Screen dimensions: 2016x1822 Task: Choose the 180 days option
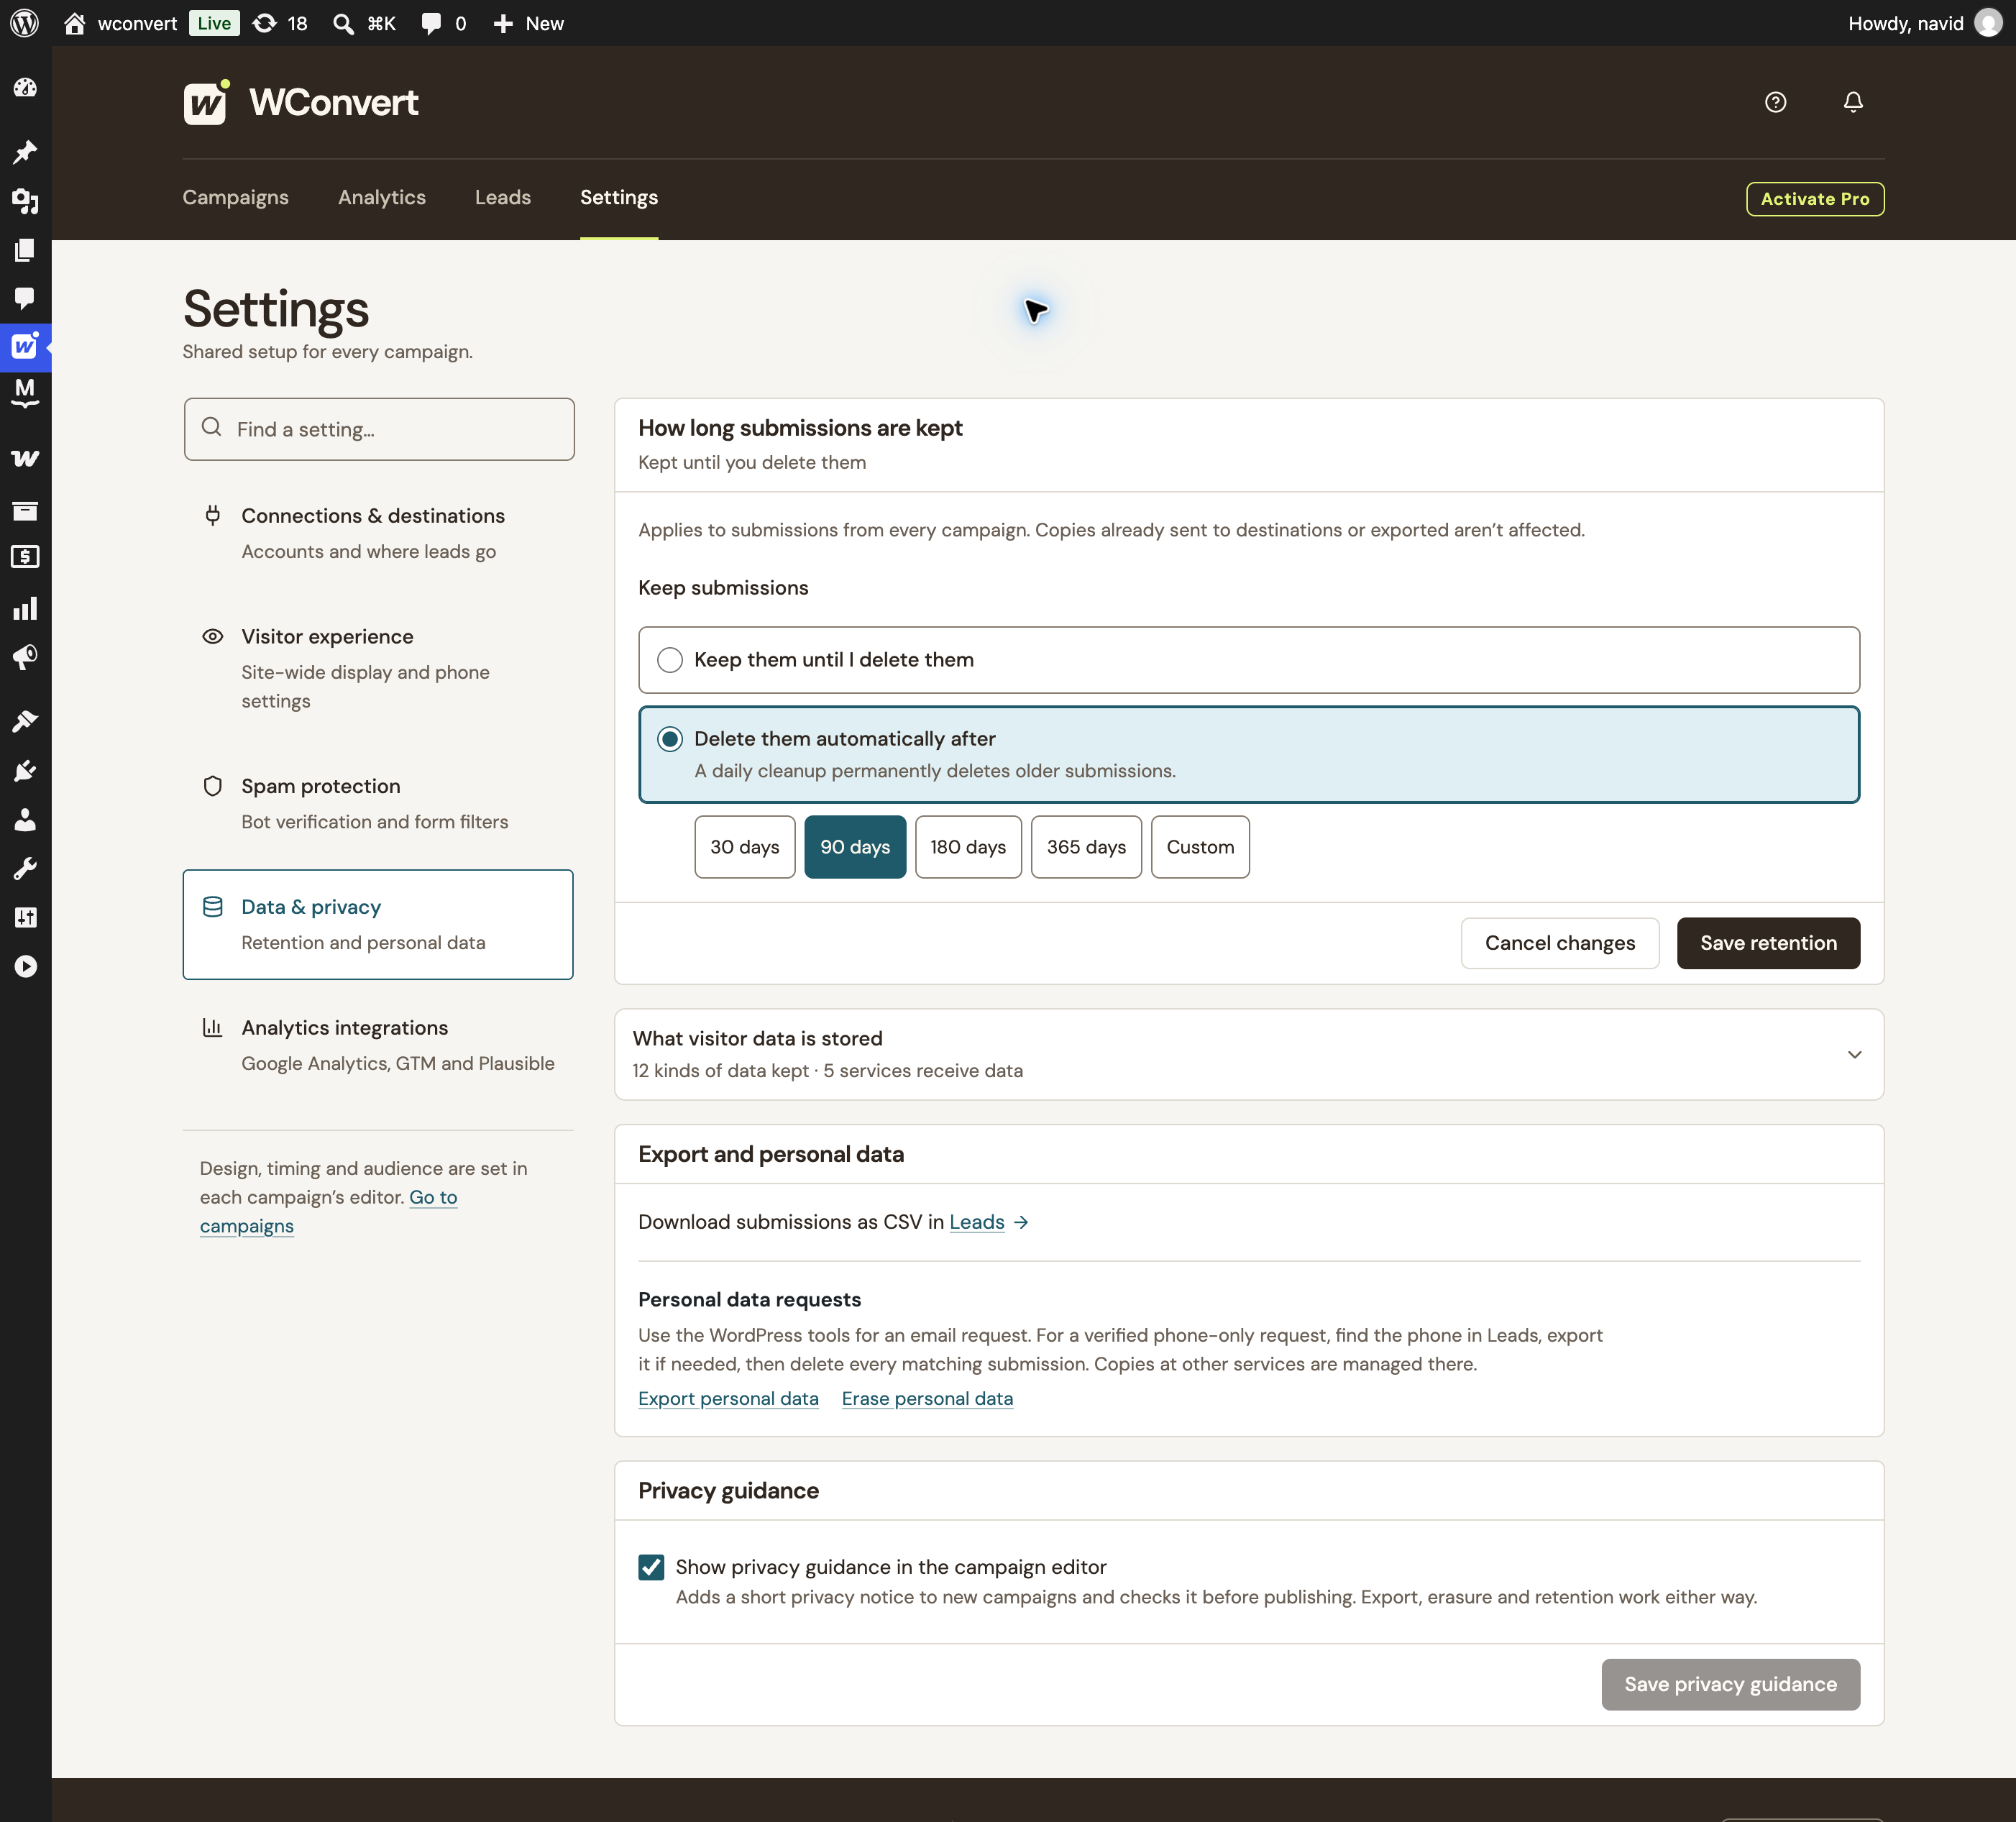pyautogui.click(x=968, y=847)
